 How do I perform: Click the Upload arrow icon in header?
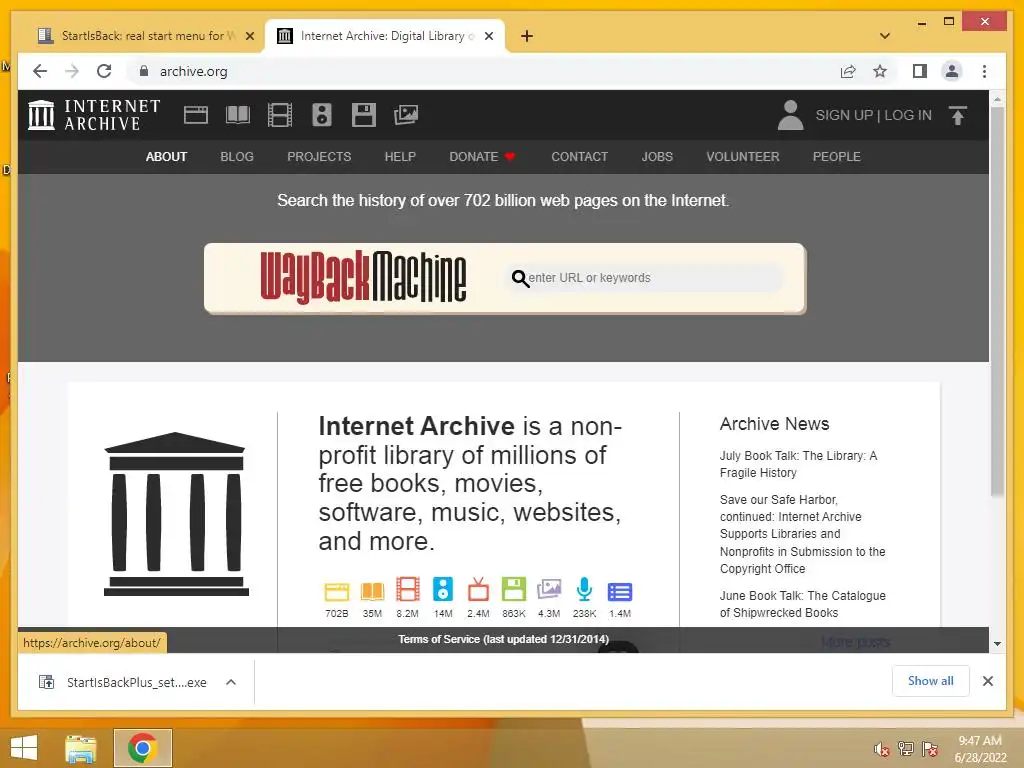(x=957, y=115)
